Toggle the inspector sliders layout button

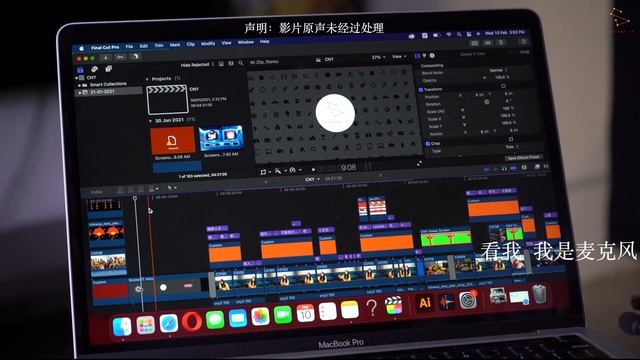pyautogui.click(x=501, y=42)
